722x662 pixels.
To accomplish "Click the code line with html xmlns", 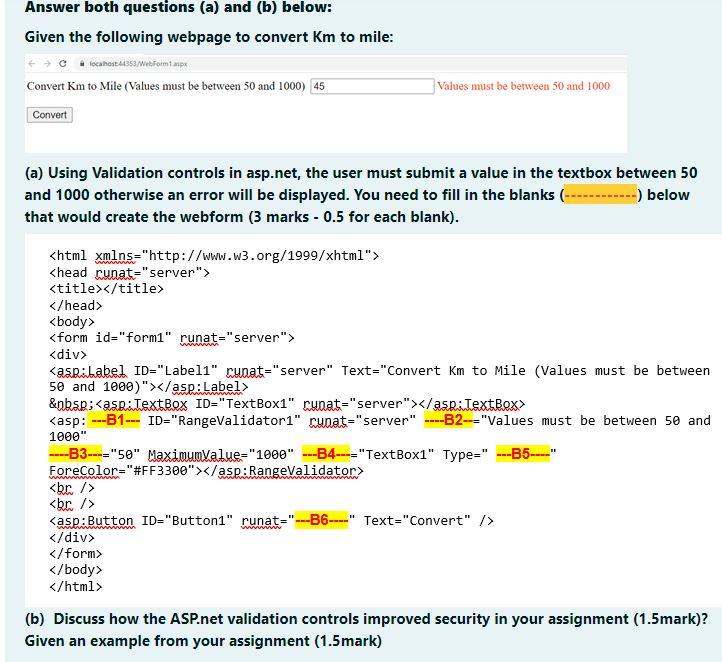I will (x=214, y=256).
